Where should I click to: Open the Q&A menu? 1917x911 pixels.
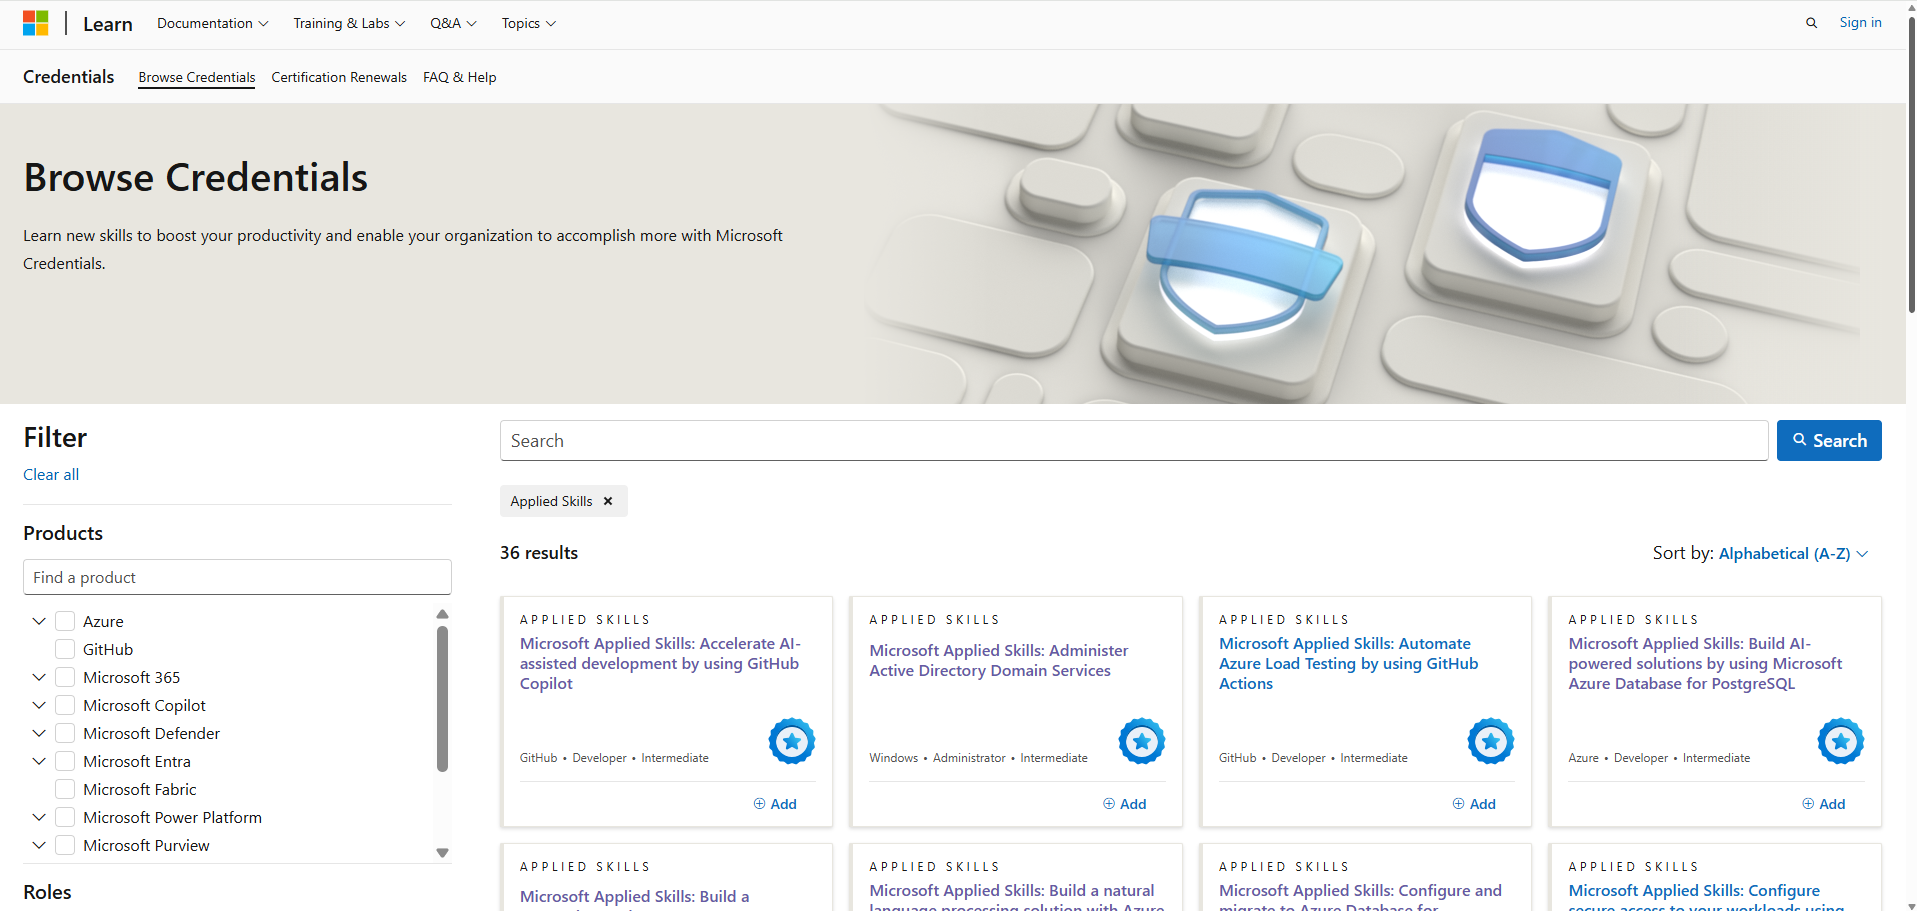[x=453, y=23]
